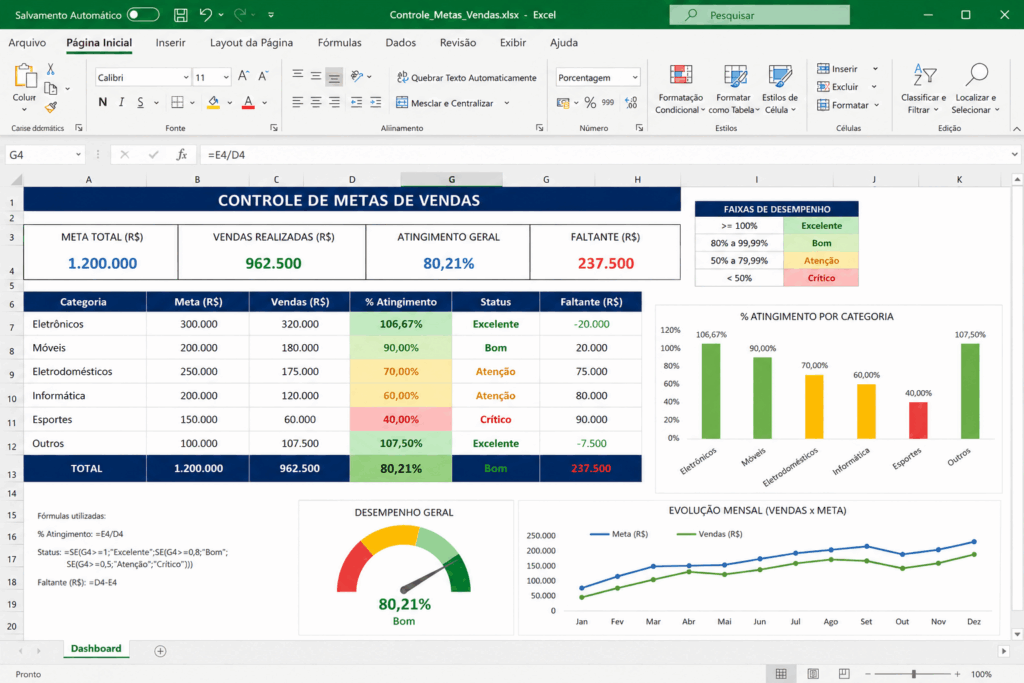Click the Copy icon

coord(51,87)
